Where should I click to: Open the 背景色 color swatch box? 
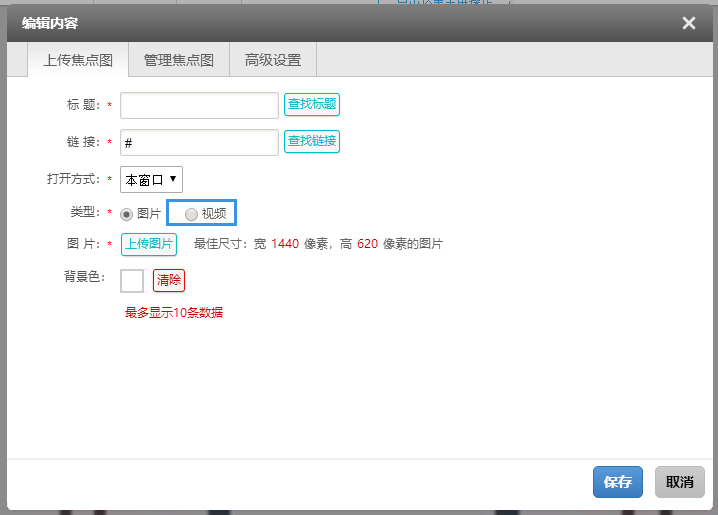[x=132, y=281]
